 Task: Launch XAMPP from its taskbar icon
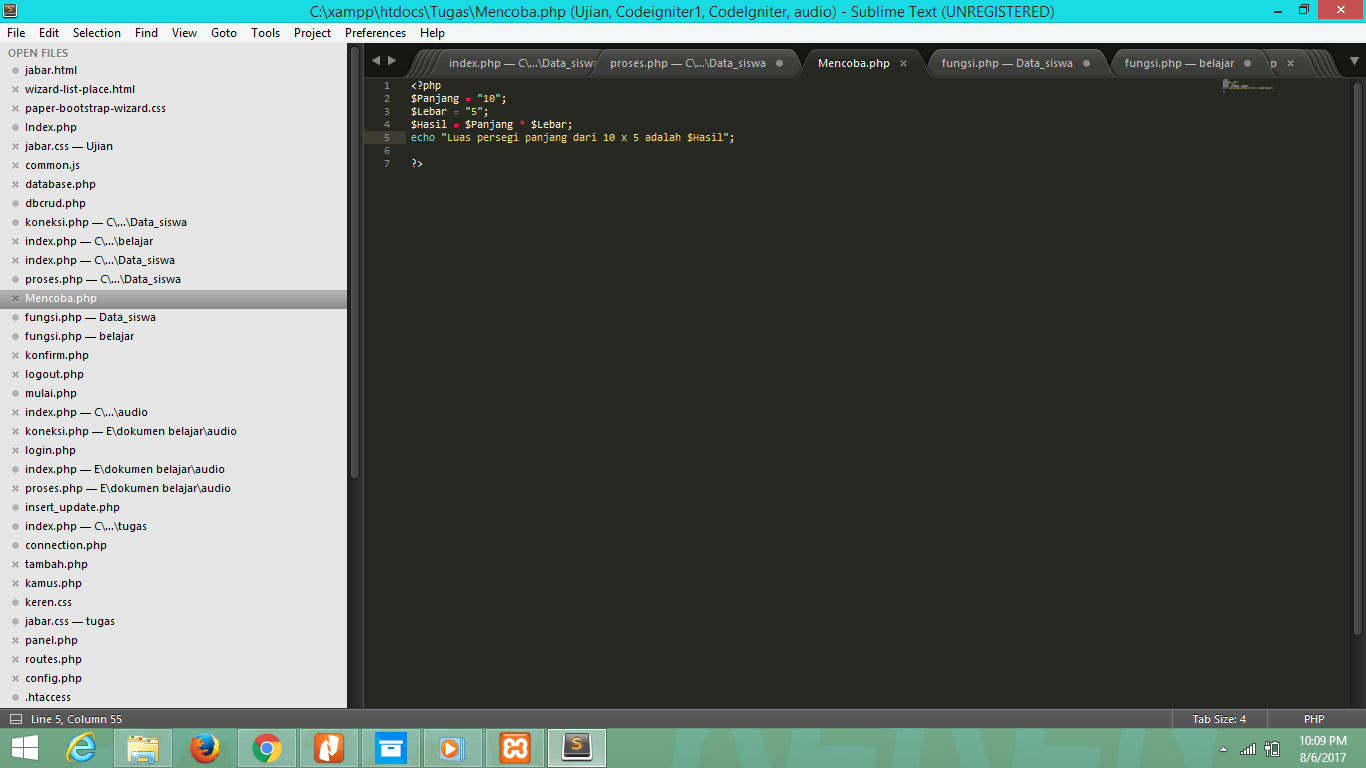515,747
